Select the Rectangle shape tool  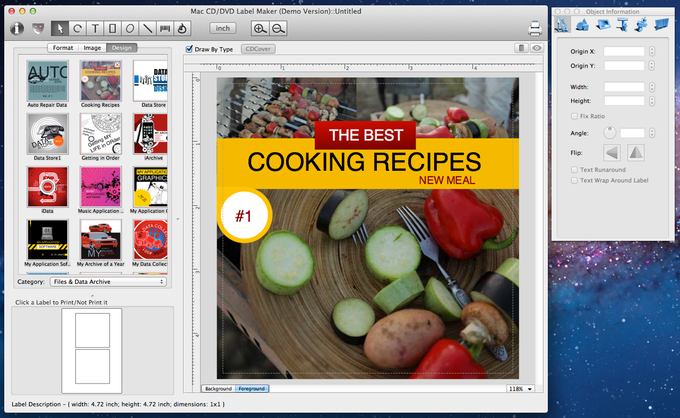pos(112,29)
